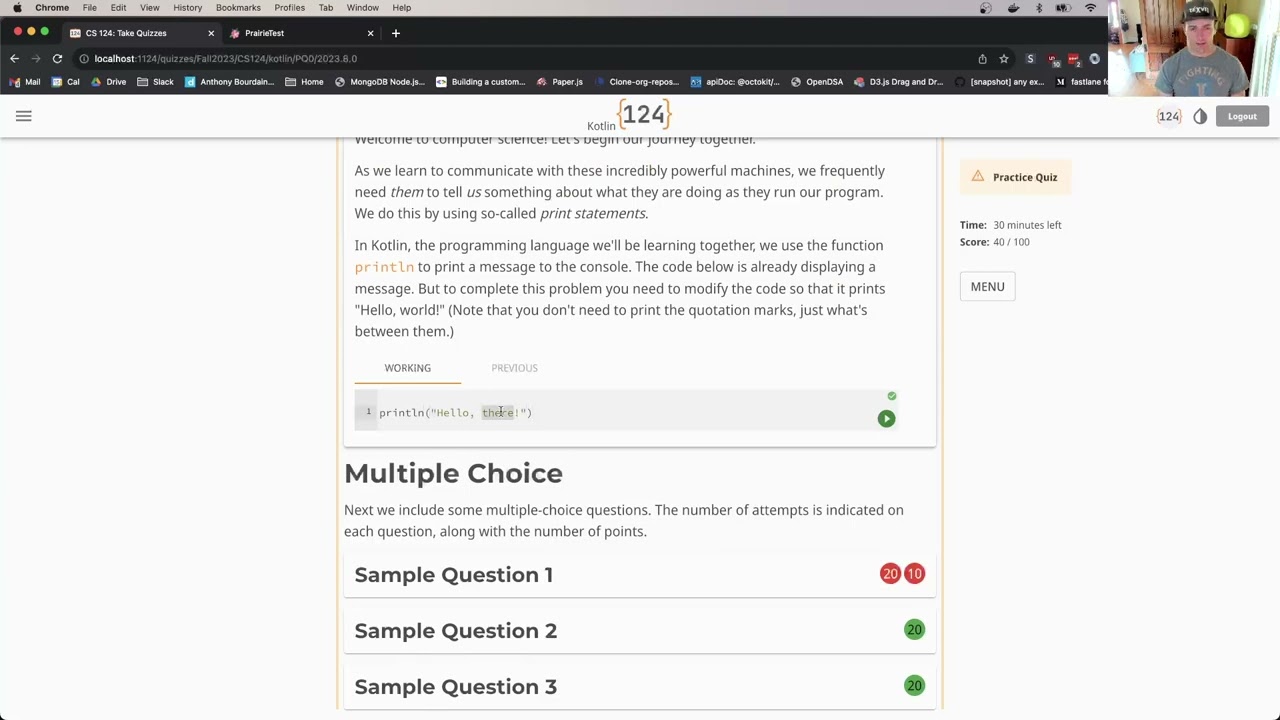This screenshot has width=1280, height=720.
Task: Open the apiDoc: @octokit bookmark
Action: click(x=734, y=82)
